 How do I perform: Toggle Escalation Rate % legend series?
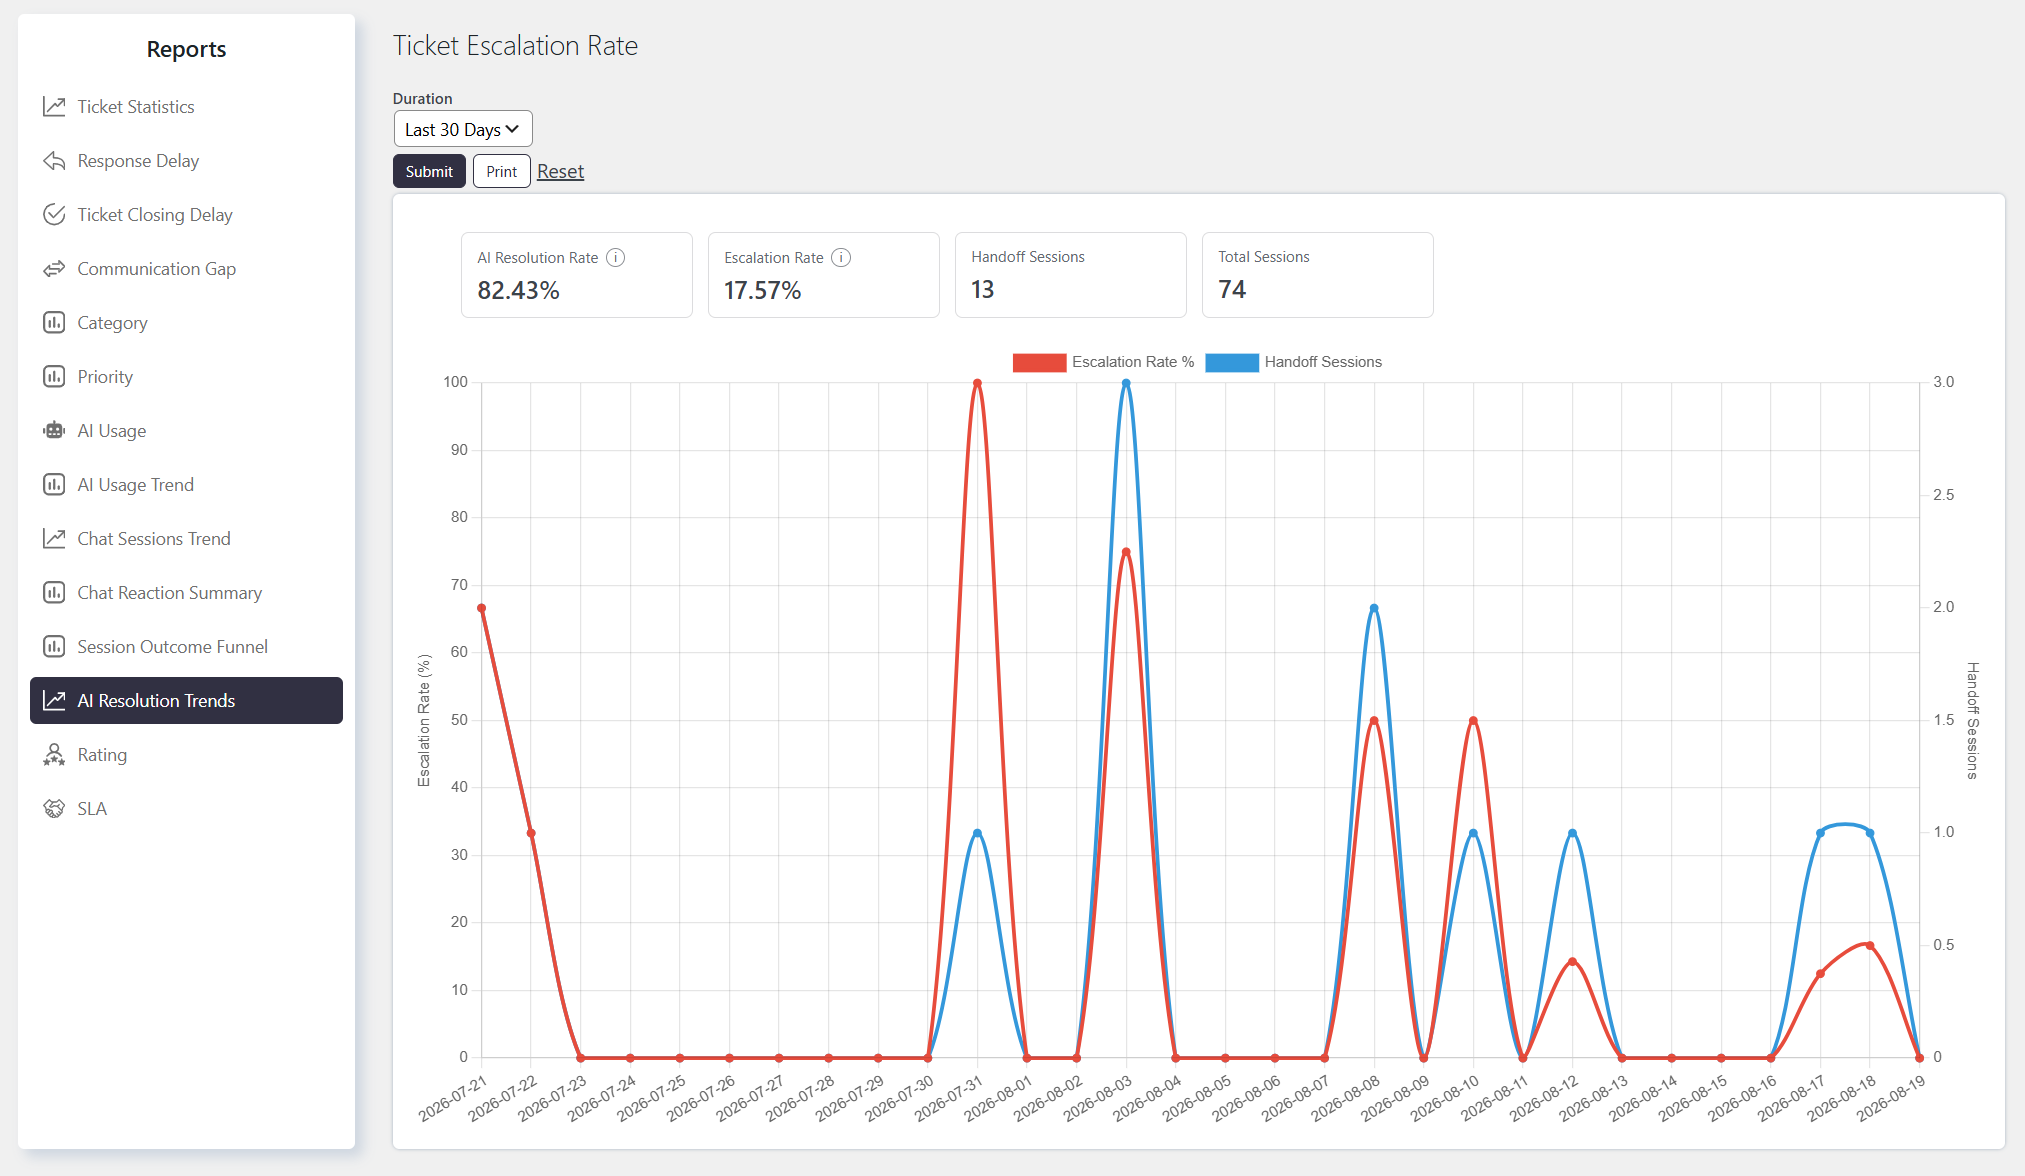click(x=1103, y=362)
